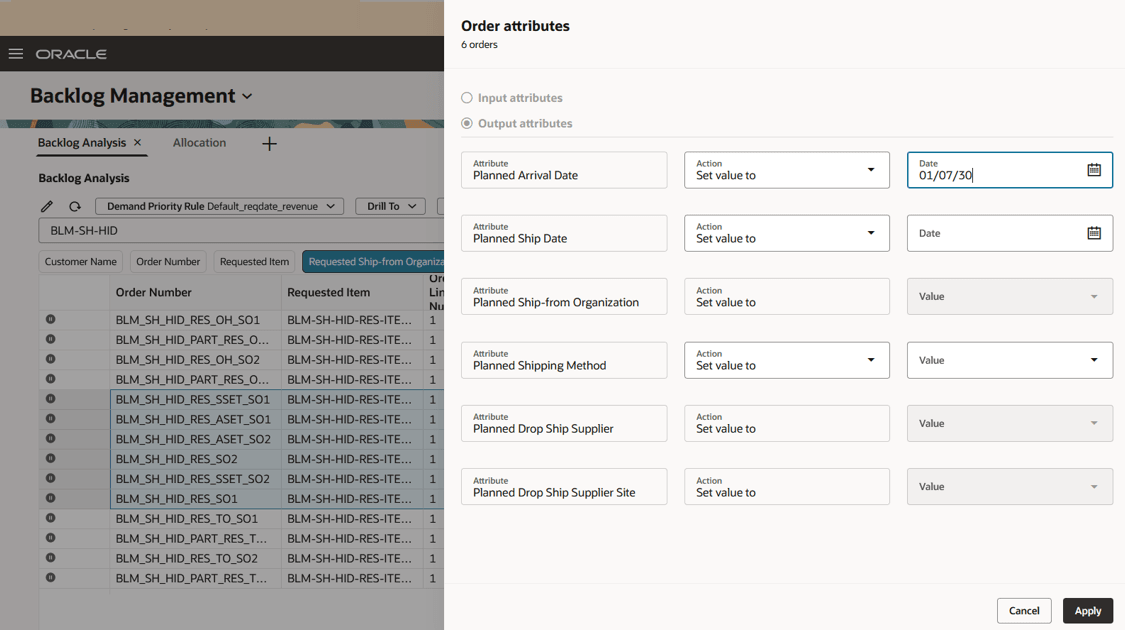Click the refresh icon in Backlog Analysis
This screenshot has height=630, width=1125.
click(x=75, y=207)
